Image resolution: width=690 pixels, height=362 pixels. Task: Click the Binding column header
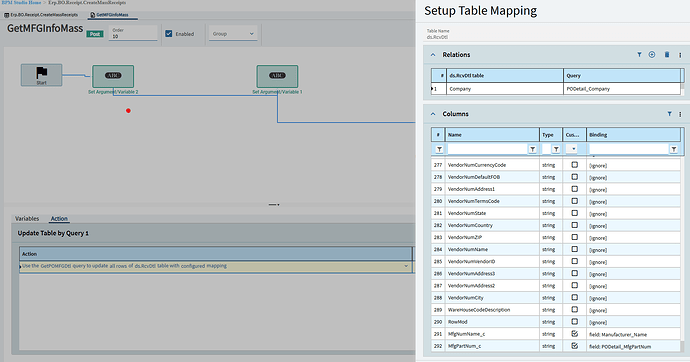pos(633,135)
